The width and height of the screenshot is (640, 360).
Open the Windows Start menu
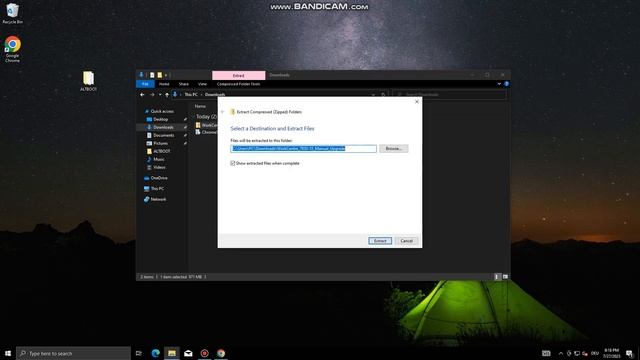[x=8, y=353]
